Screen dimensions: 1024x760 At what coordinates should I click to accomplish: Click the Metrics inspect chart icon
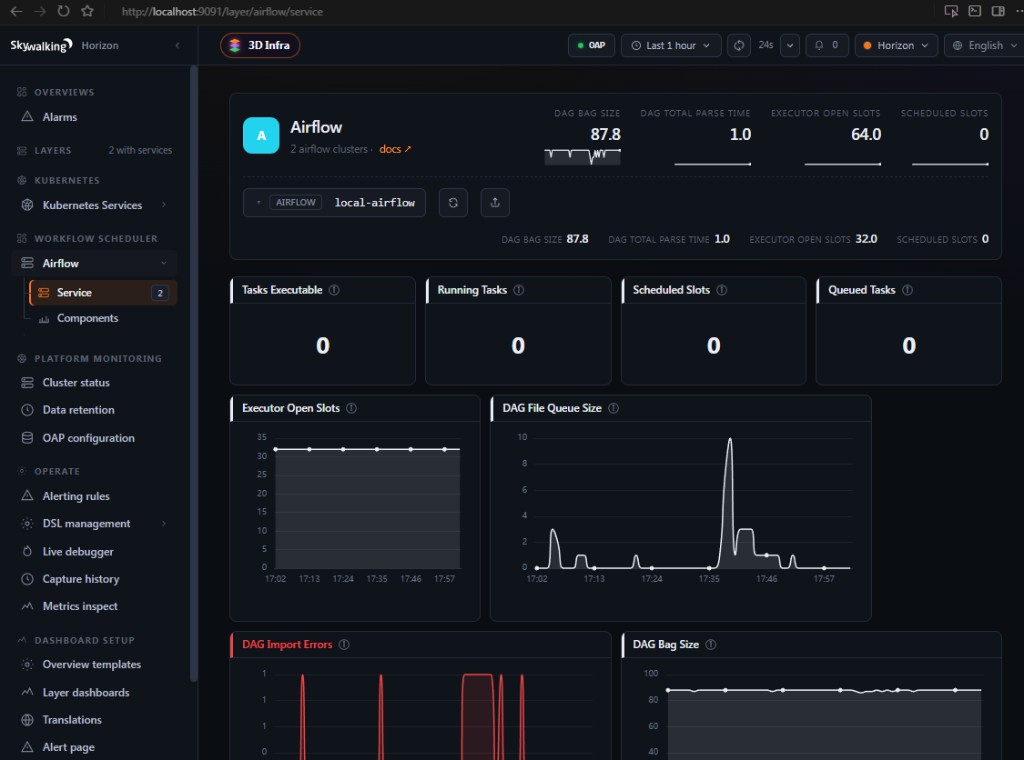coord(27,606)
